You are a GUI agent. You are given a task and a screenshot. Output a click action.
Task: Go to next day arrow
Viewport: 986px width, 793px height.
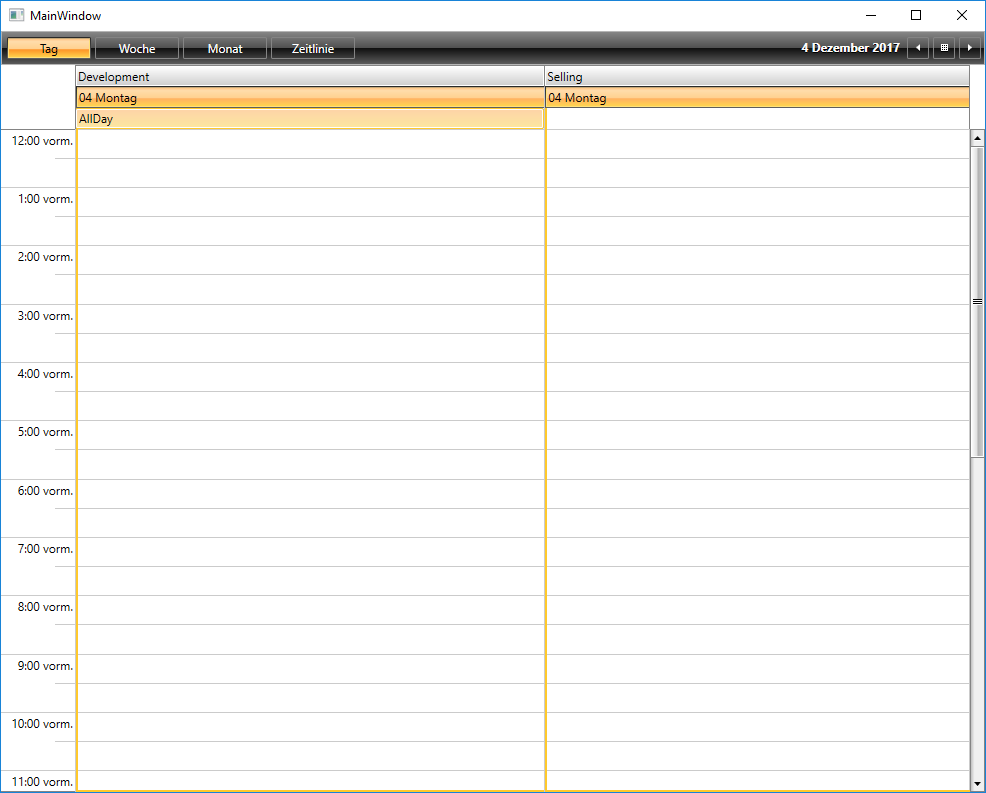970,48
